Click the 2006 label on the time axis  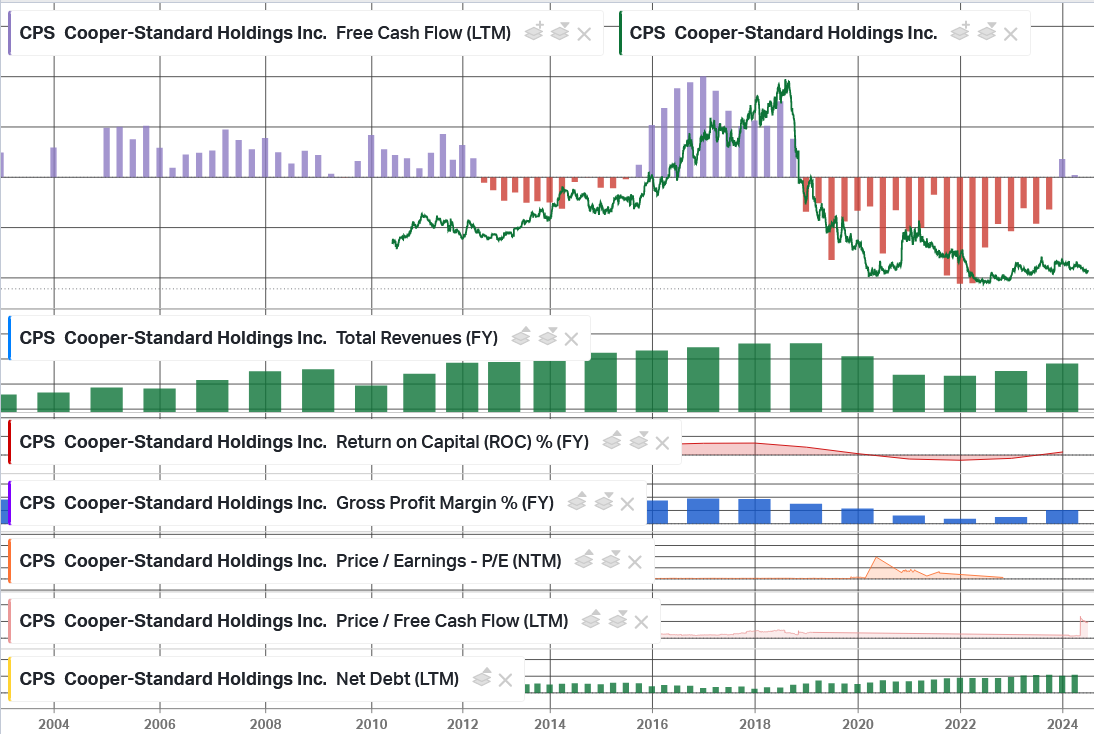(x=160, y=724)
